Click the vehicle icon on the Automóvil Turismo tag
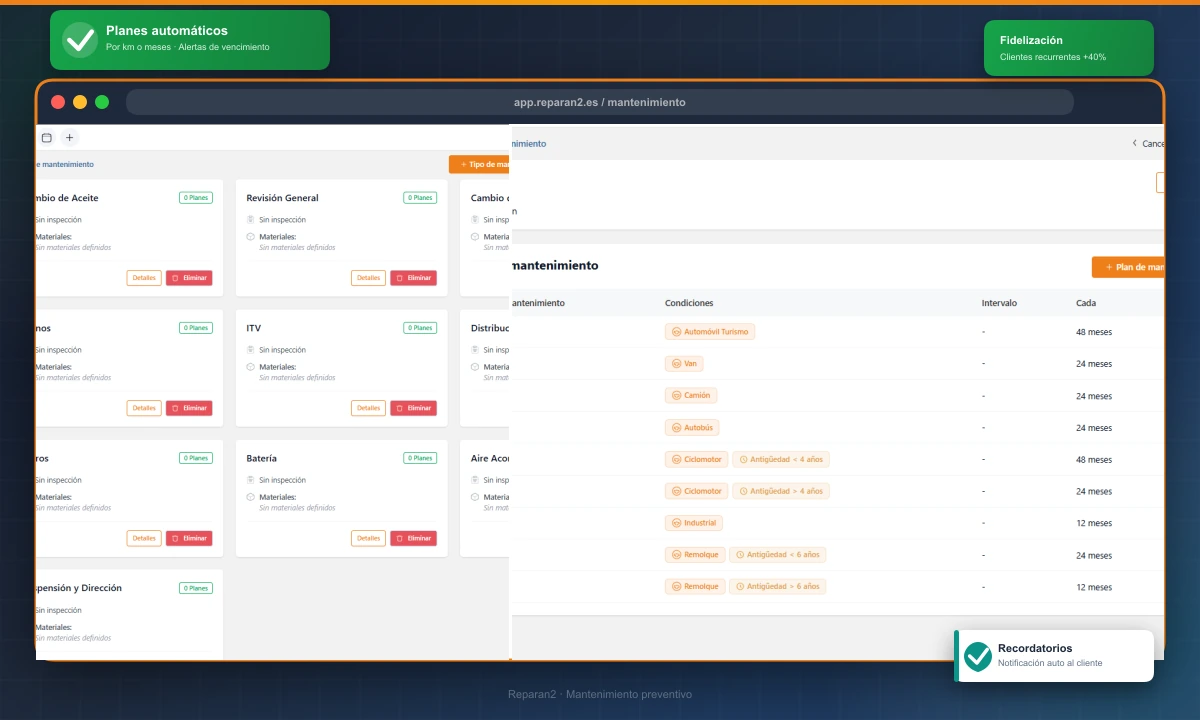Viewport: 1200px width, 720px height. point(676,332)
